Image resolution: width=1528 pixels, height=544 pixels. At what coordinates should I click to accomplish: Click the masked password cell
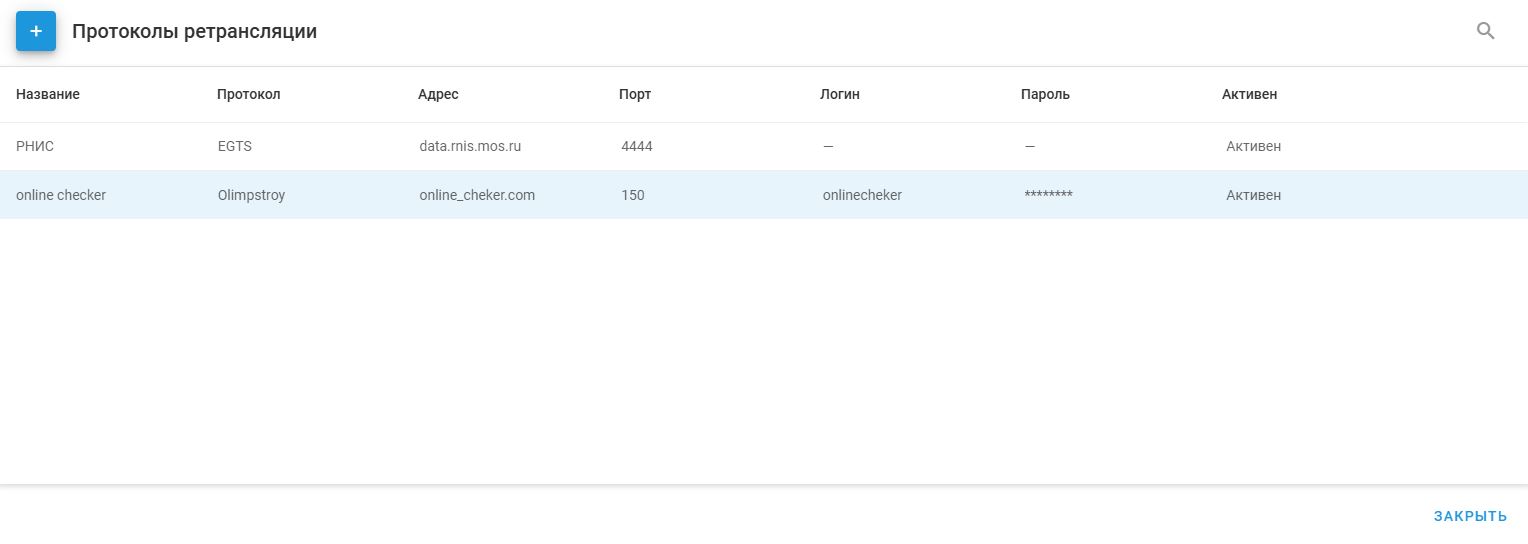[x=1048, y=195]
